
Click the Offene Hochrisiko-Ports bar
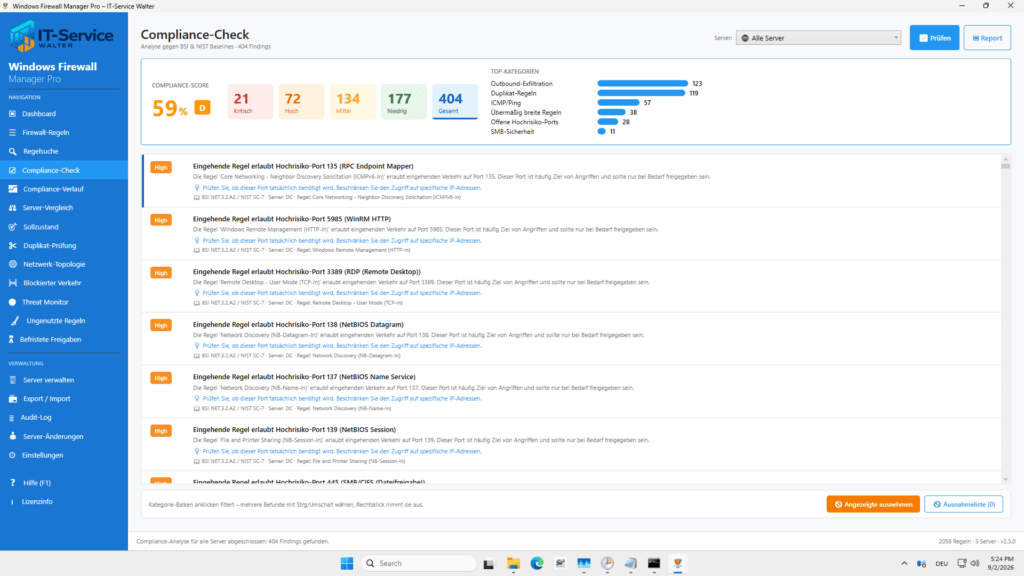608,122
